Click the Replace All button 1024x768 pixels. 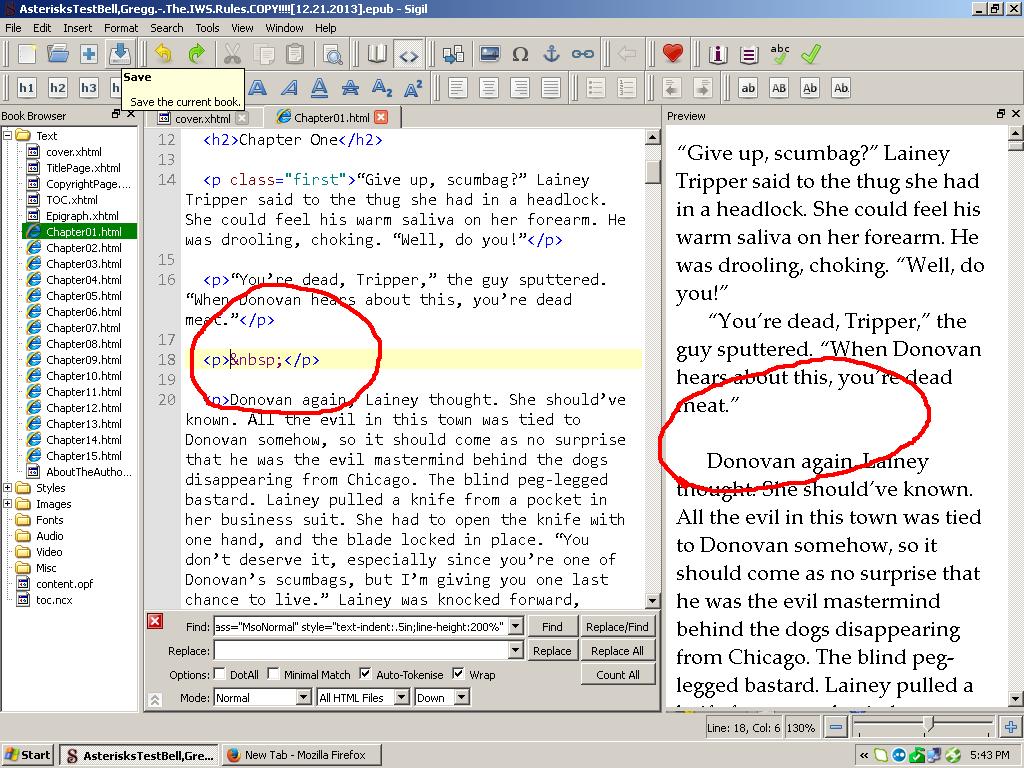(617, 651)
